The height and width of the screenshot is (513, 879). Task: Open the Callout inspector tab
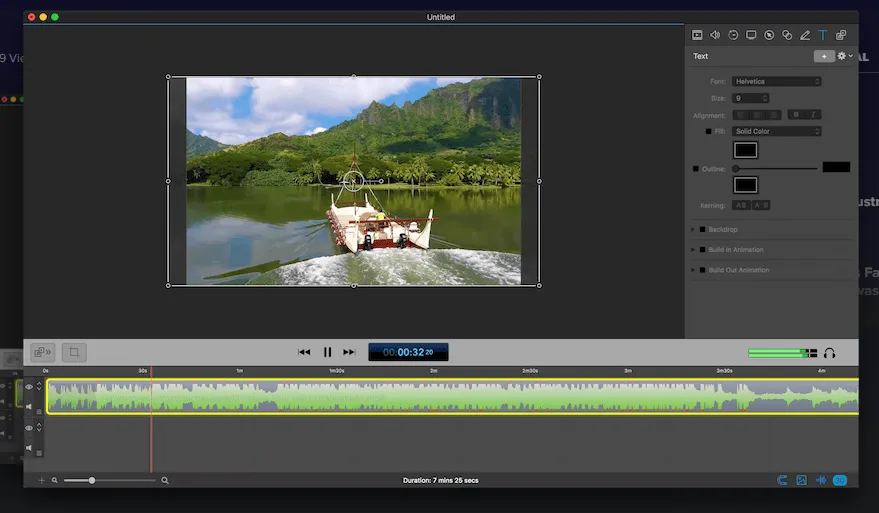(769, 35)
